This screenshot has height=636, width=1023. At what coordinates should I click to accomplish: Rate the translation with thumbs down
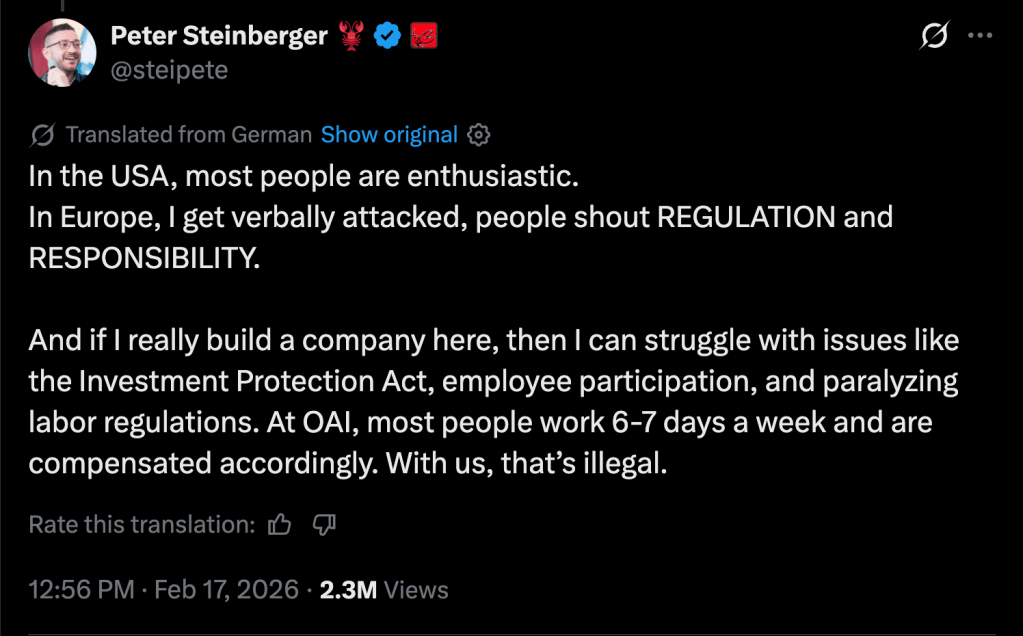[323, 524]
